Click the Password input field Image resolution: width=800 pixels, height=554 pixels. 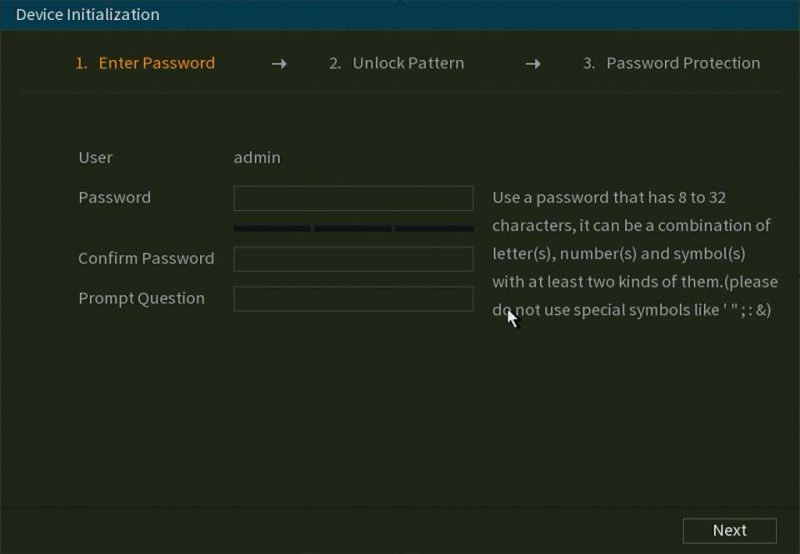[x=353, y=198]
